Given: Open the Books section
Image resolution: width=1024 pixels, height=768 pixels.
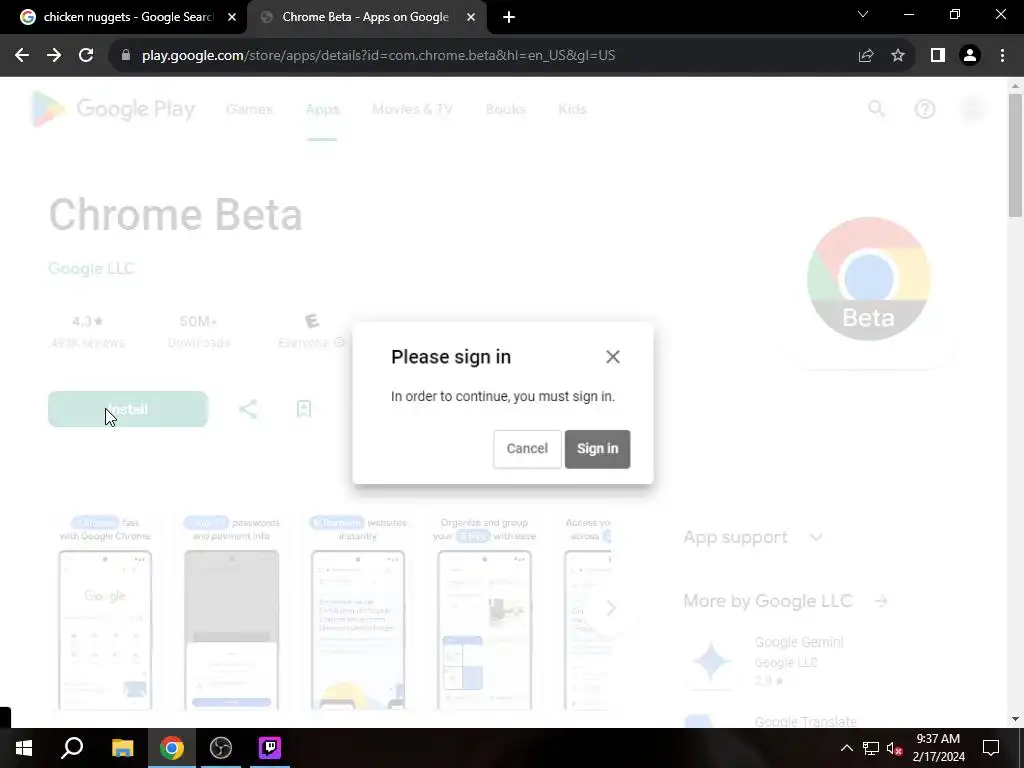Looking at the screenshot, I should (505, 109).
